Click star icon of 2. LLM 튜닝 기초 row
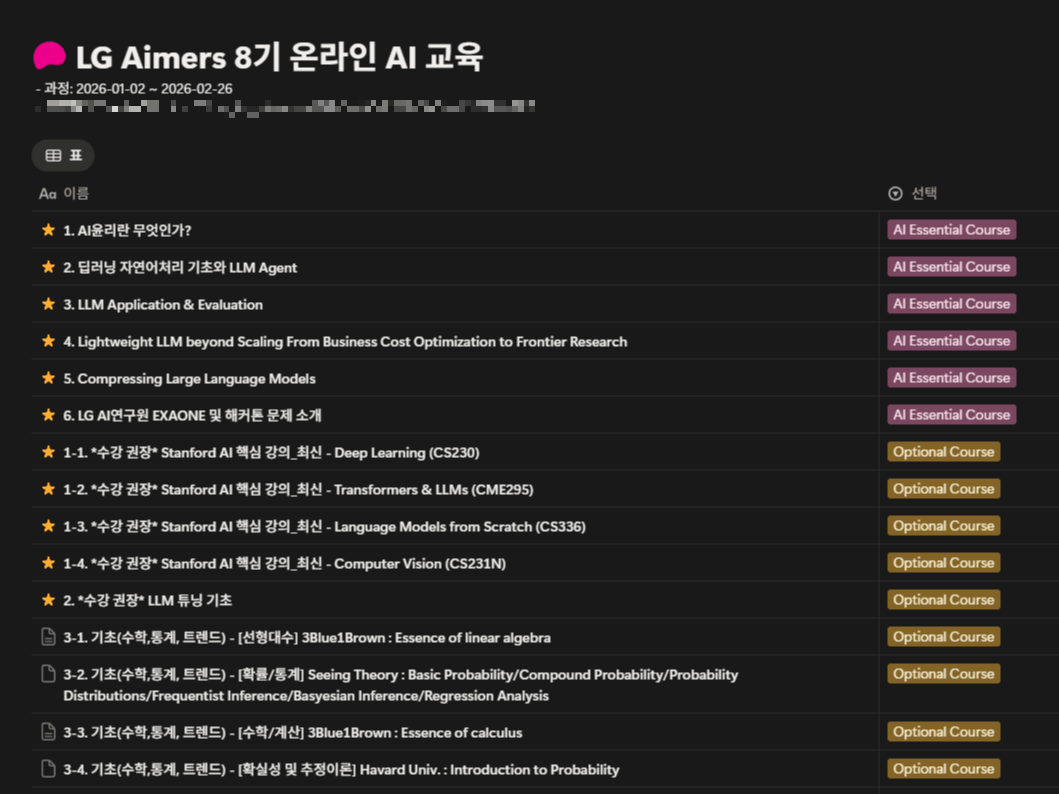 pos(48,600)
